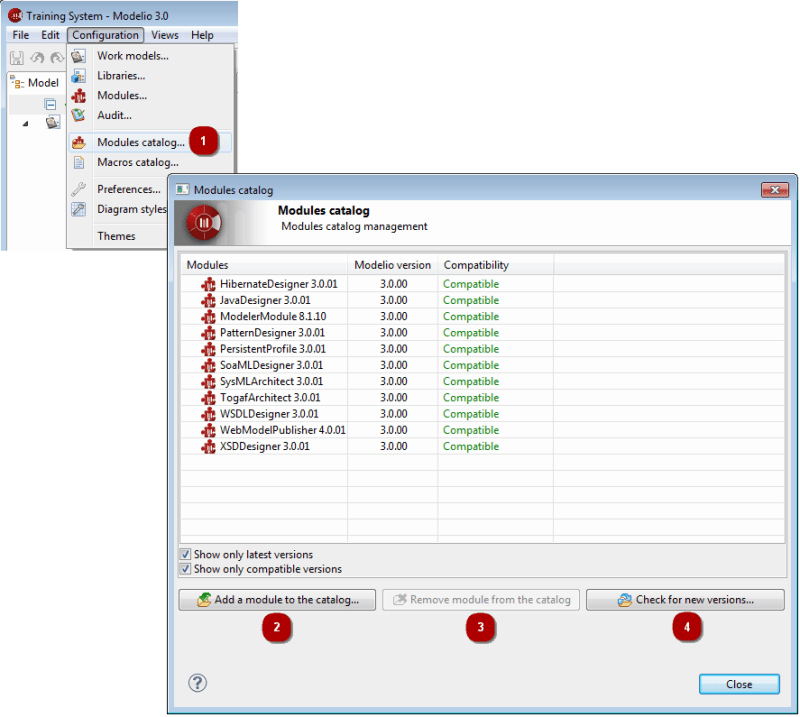
Task: Select Libraries... menu entry
Action: 121,76
